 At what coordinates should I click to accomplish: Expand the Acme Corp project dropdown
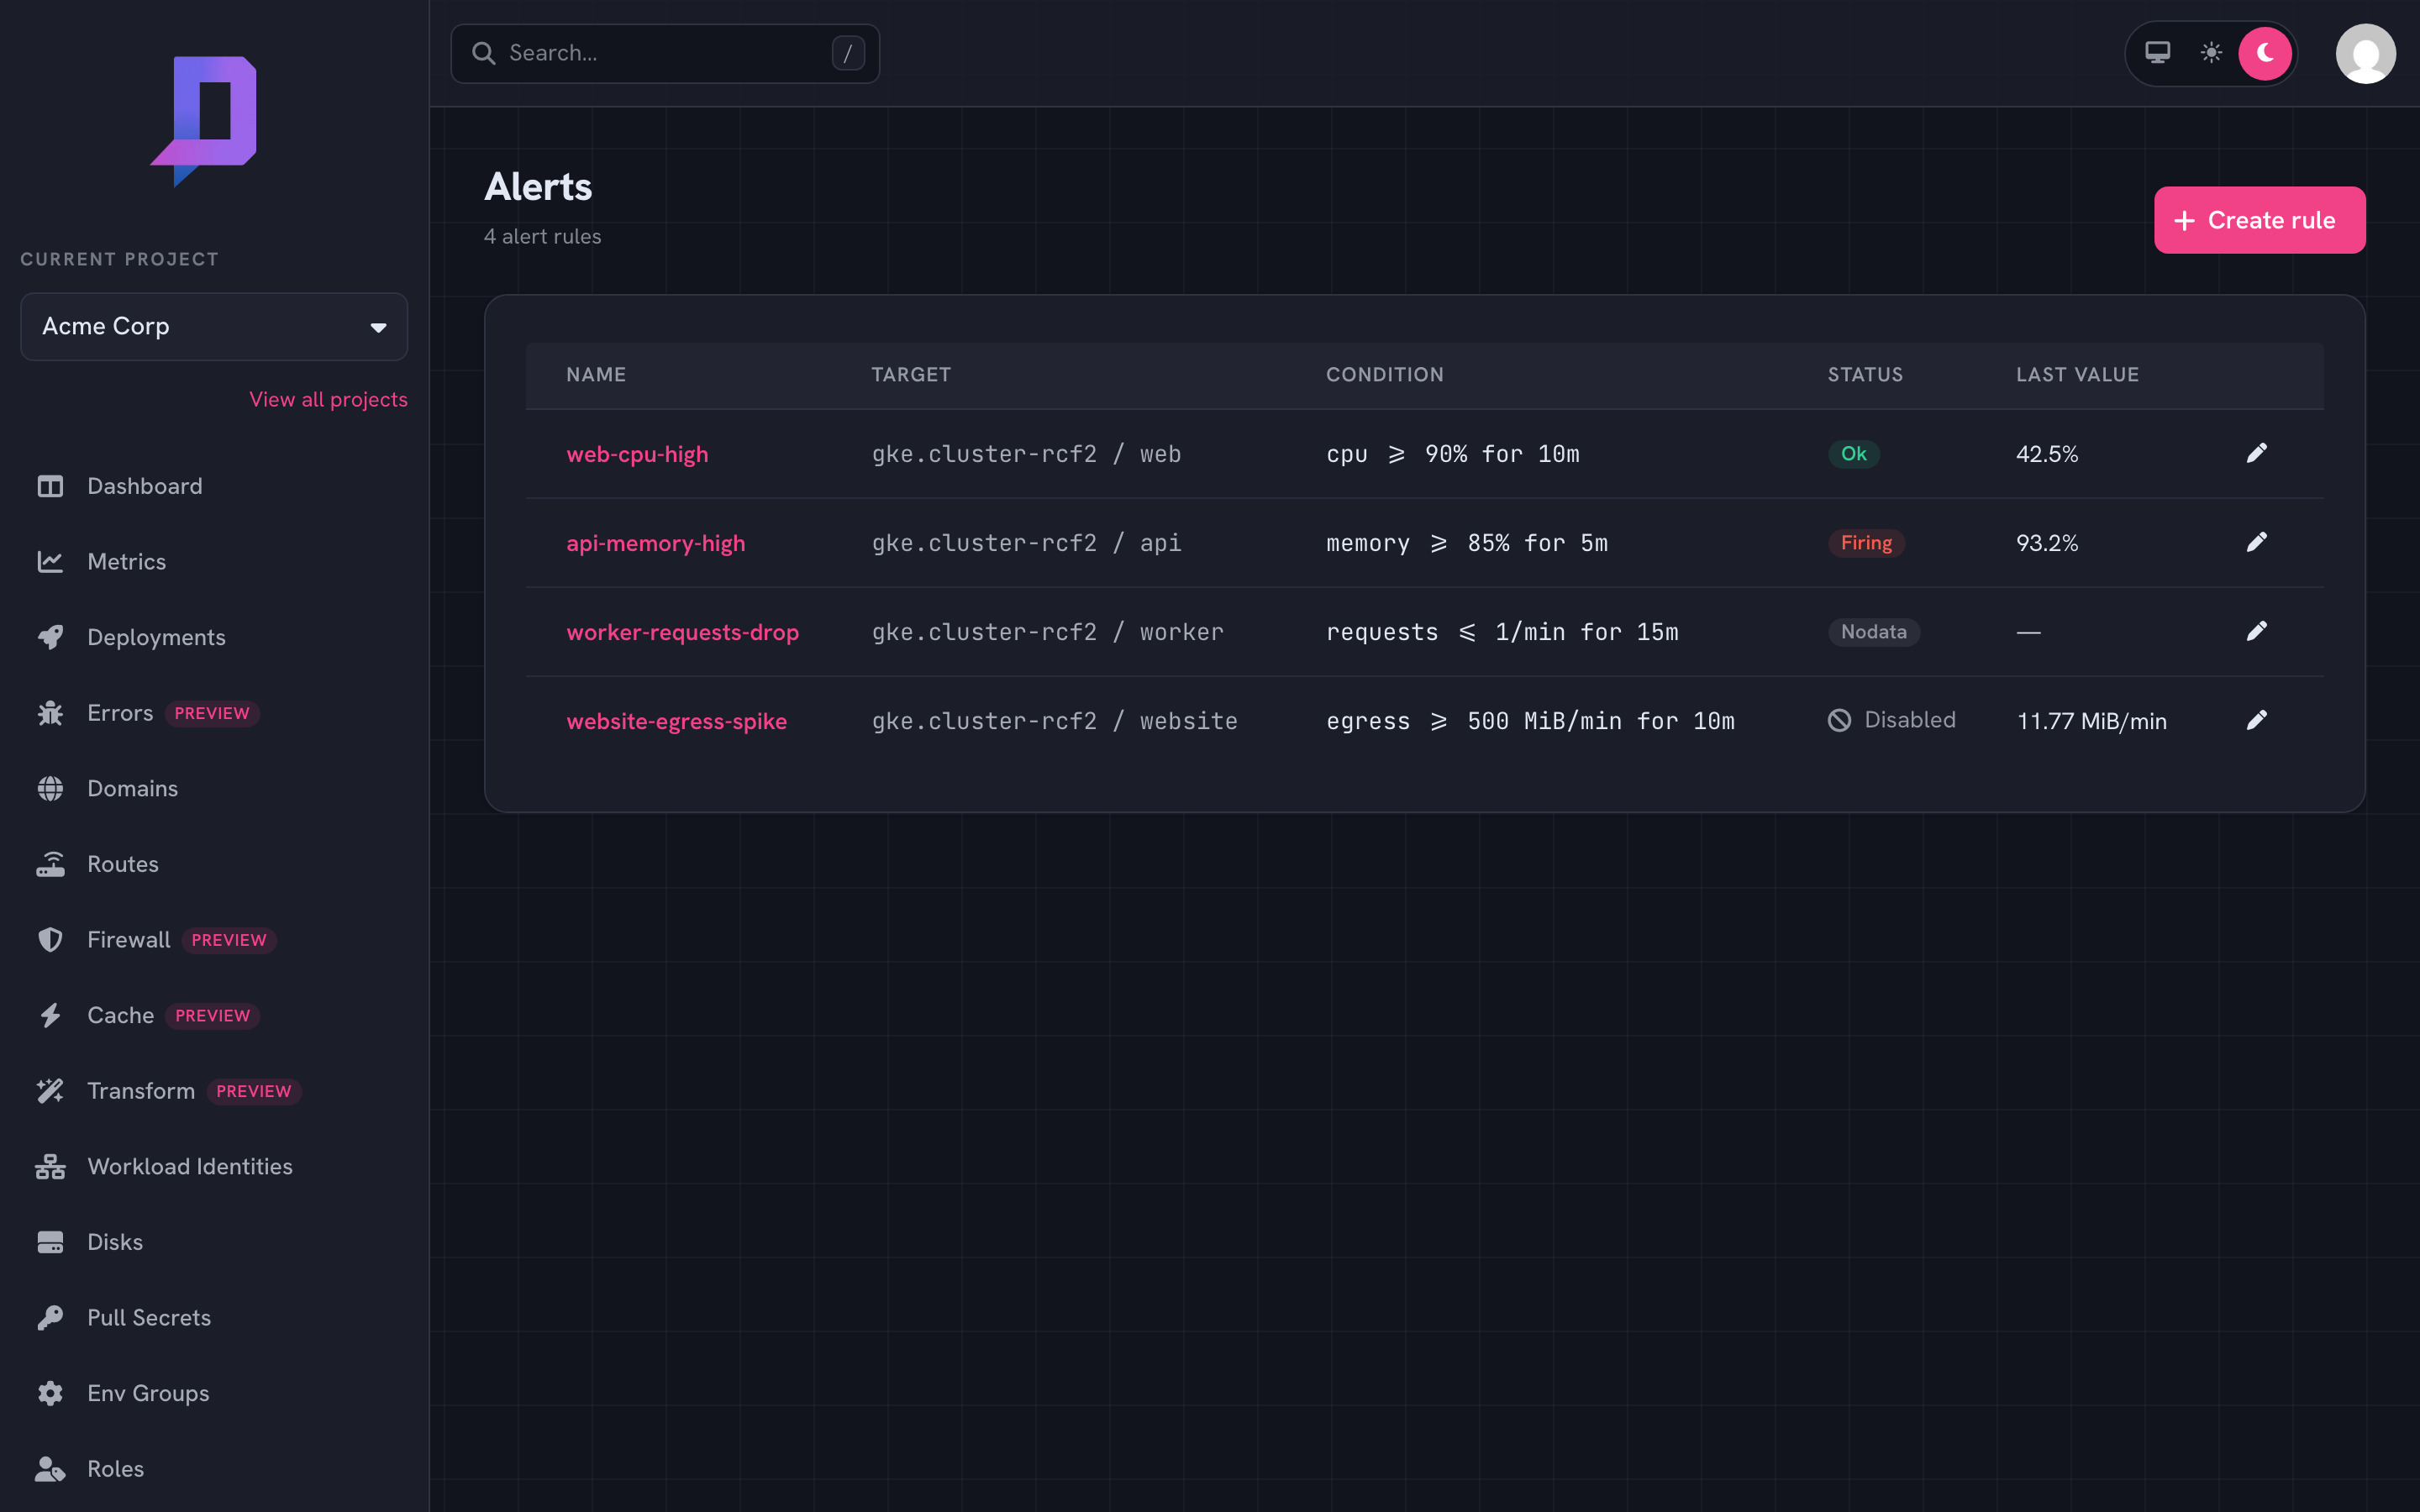click(214, 326)
